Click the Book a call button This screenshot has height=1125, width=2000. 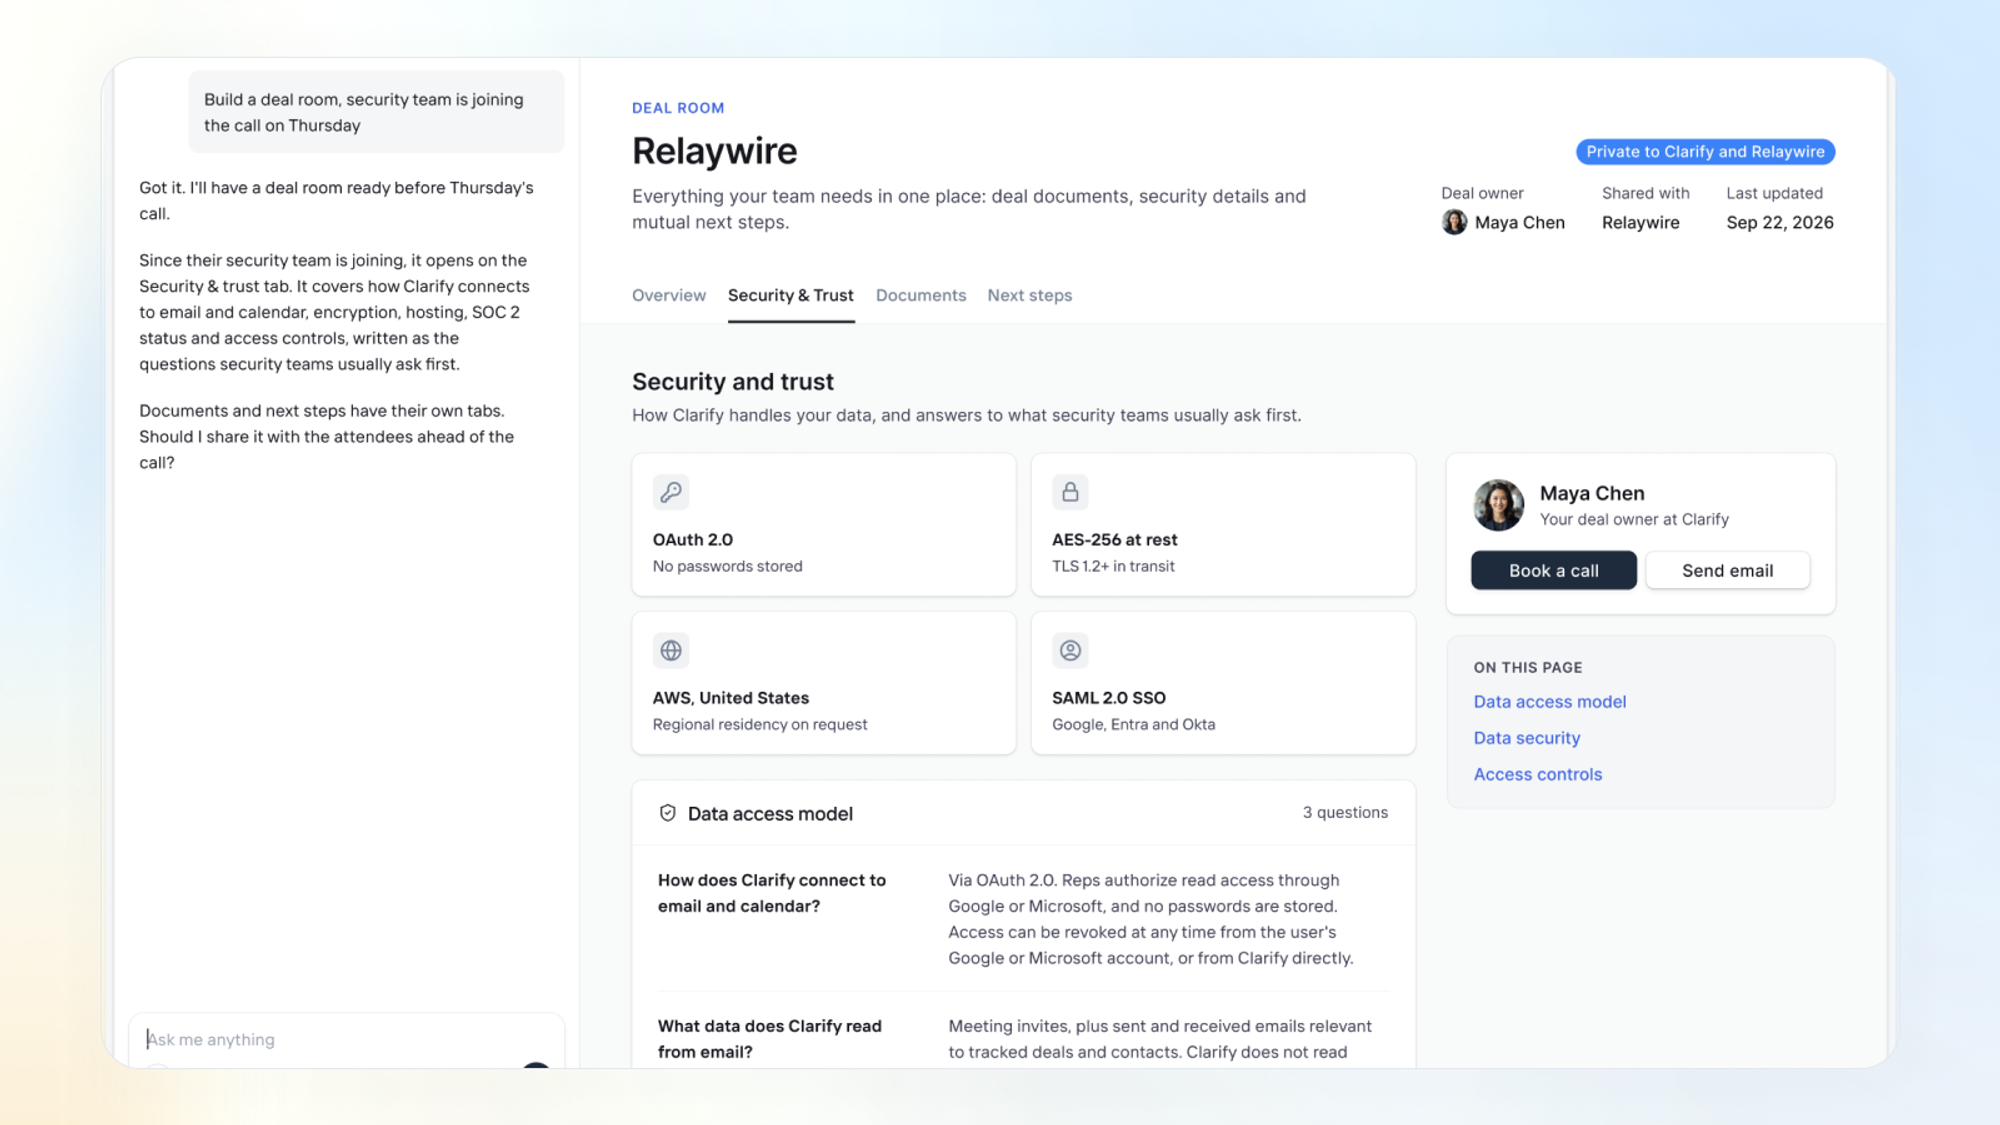1554,570
